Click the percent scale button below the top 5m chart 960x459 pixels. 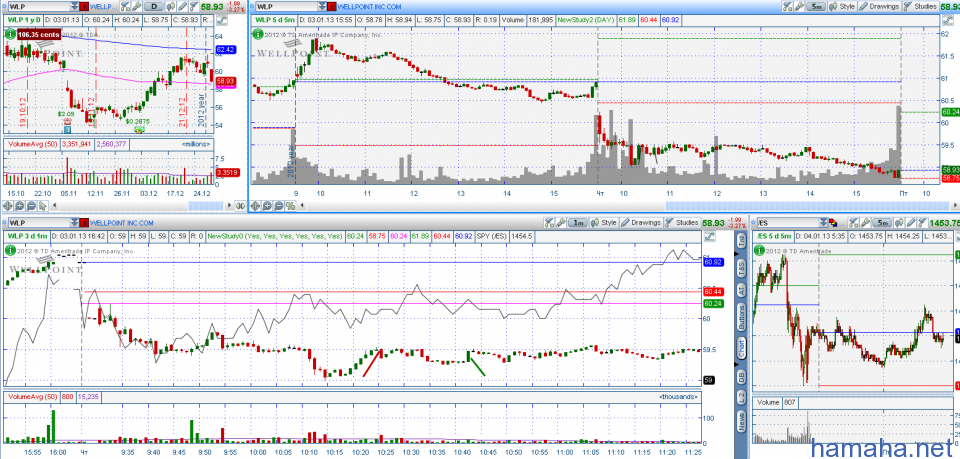point(290,206)
